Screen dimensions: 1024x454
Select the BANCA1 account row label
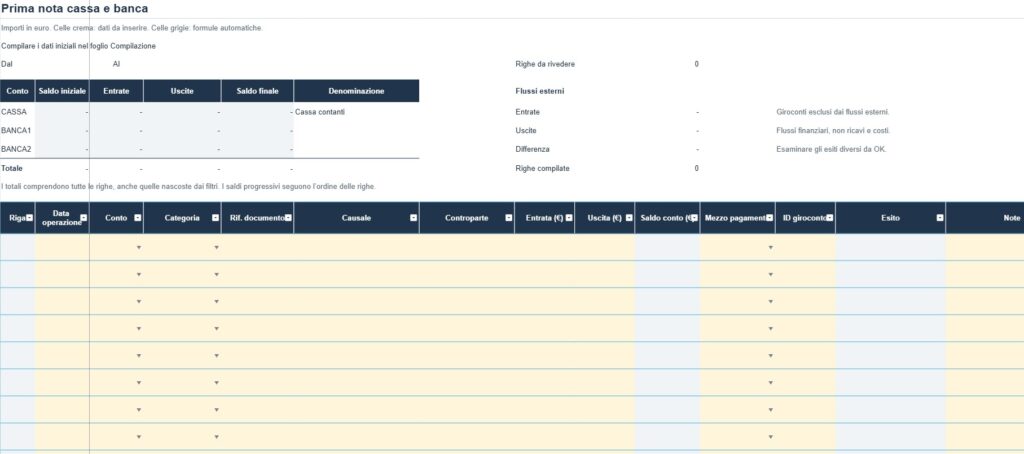click(x=16, y=131)
